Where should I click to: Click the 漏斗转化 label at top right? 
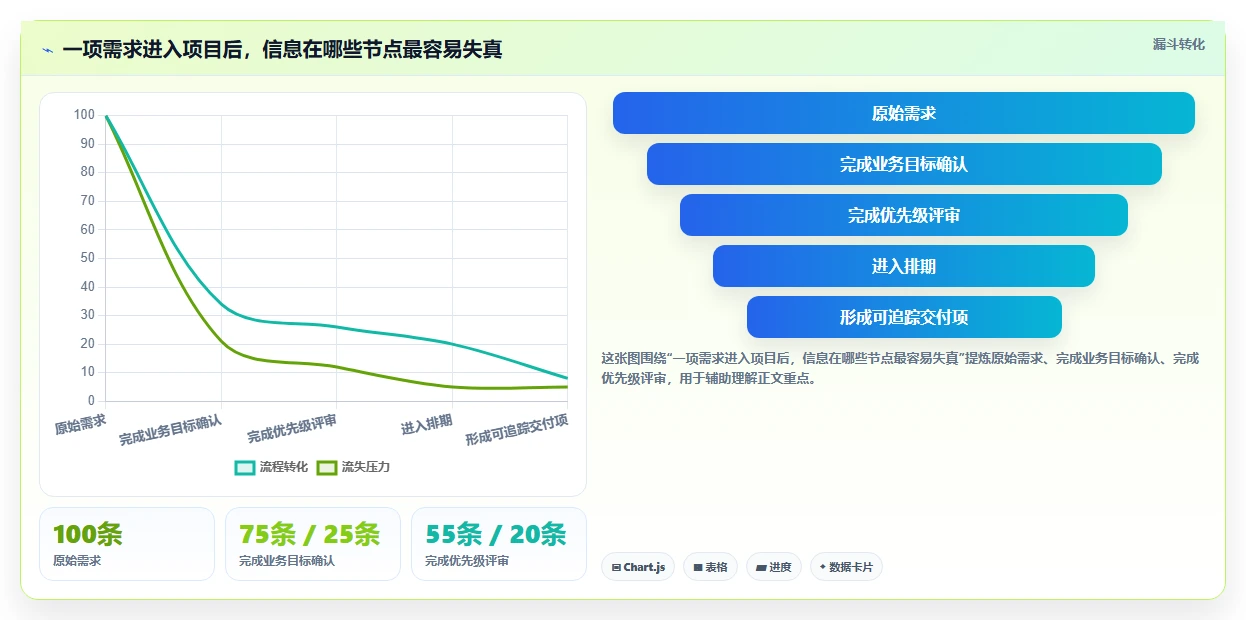(x=1179, y=44)
